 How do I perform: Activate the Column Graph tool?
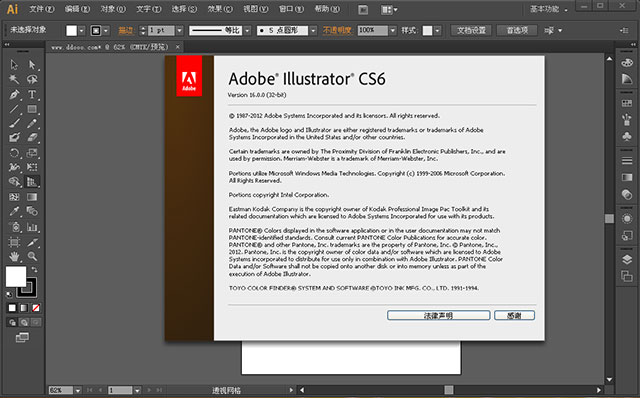coord(32,227)
